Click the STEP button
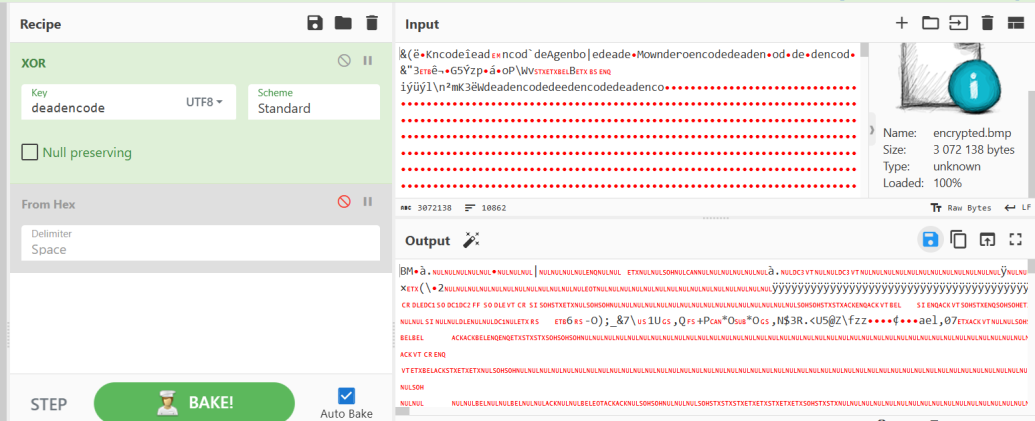1035x421 pixels. coord(49,403)
